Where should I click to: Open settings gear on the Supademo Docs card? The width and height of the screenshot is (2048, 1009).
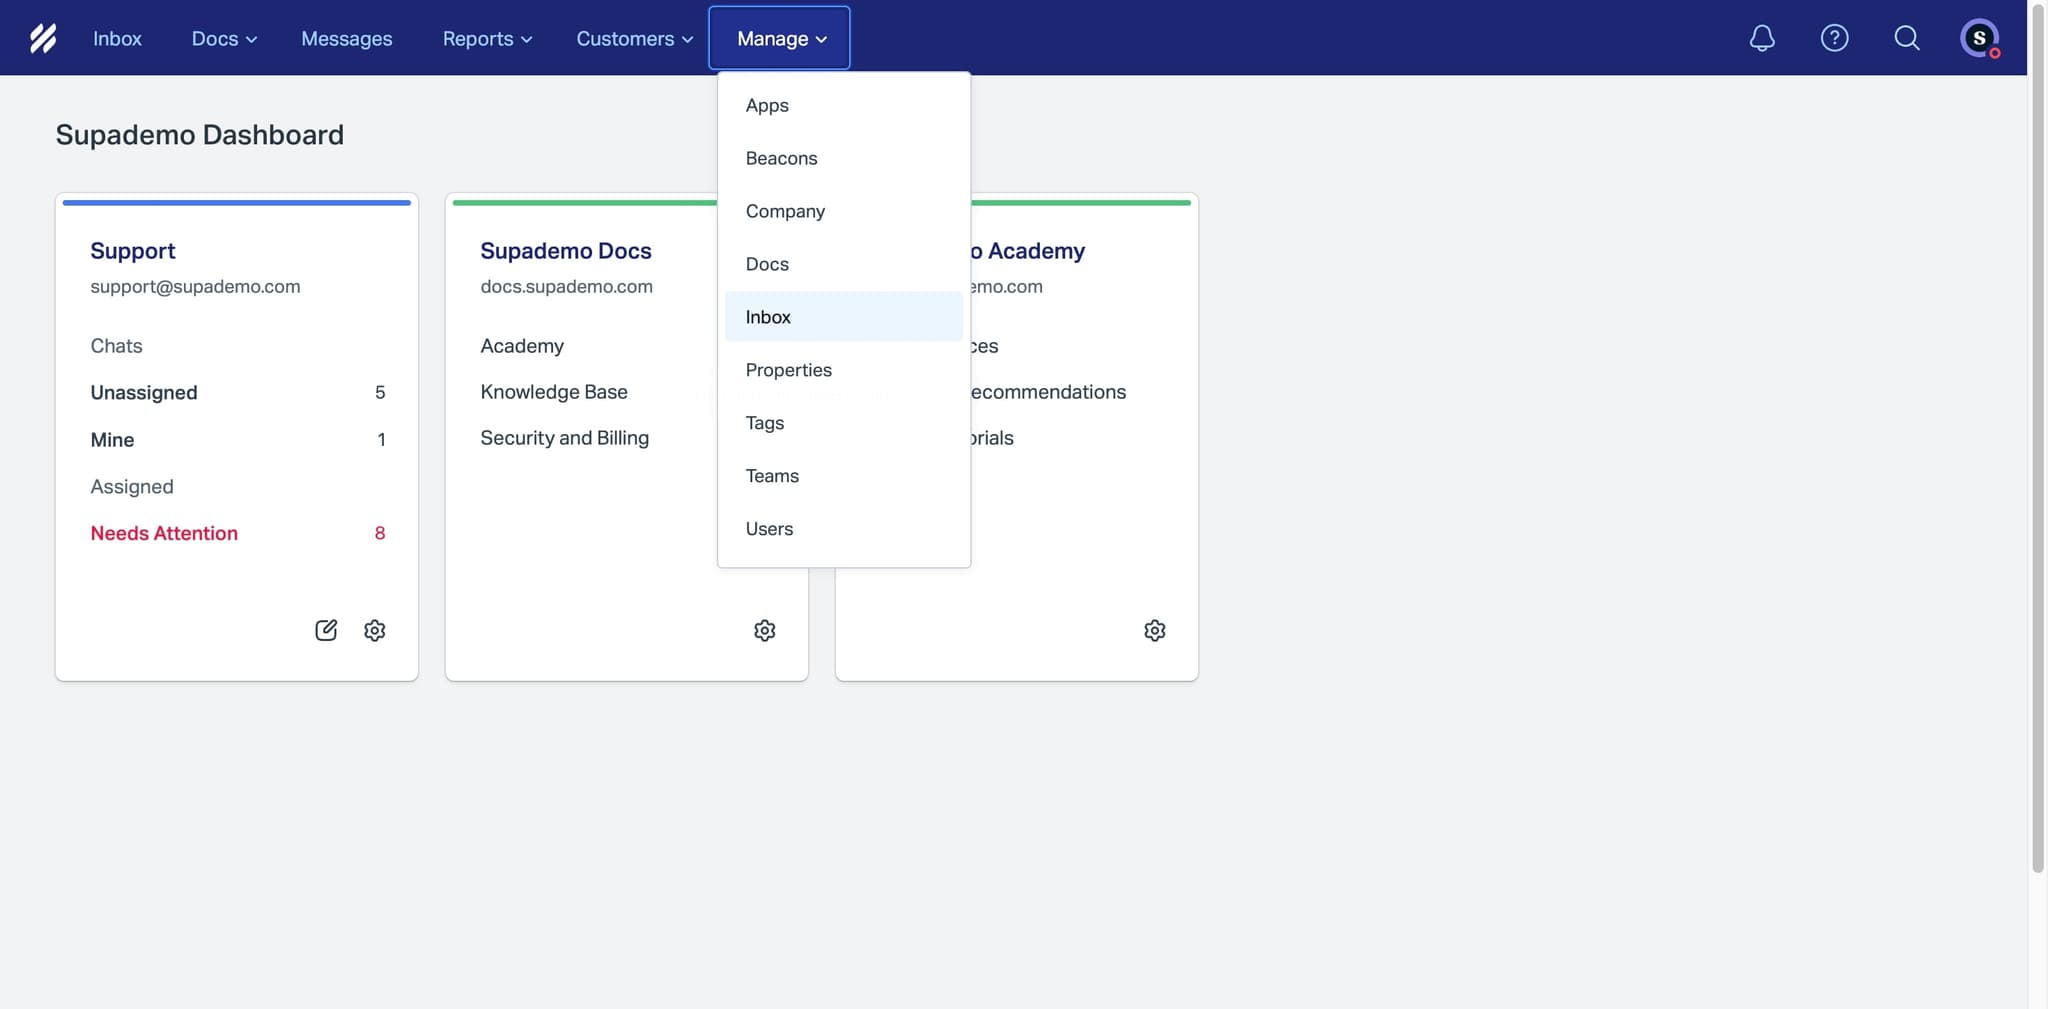(x=764, y=630)
